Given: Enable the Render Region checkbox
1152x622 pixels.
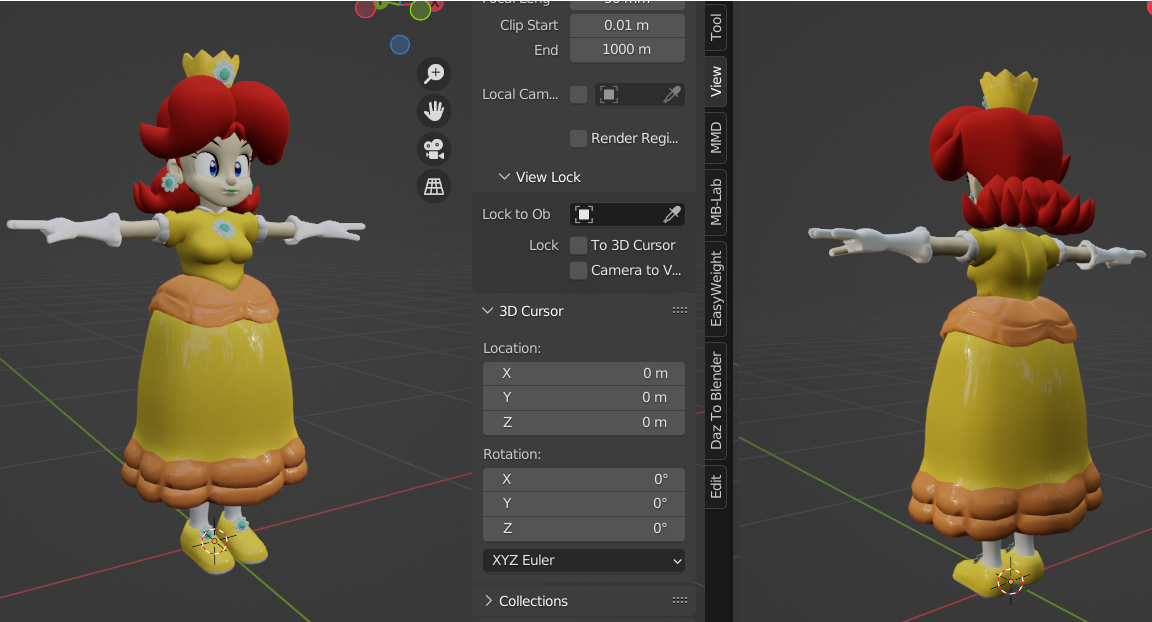Looking at the screenshot, I should coord(578,138).
